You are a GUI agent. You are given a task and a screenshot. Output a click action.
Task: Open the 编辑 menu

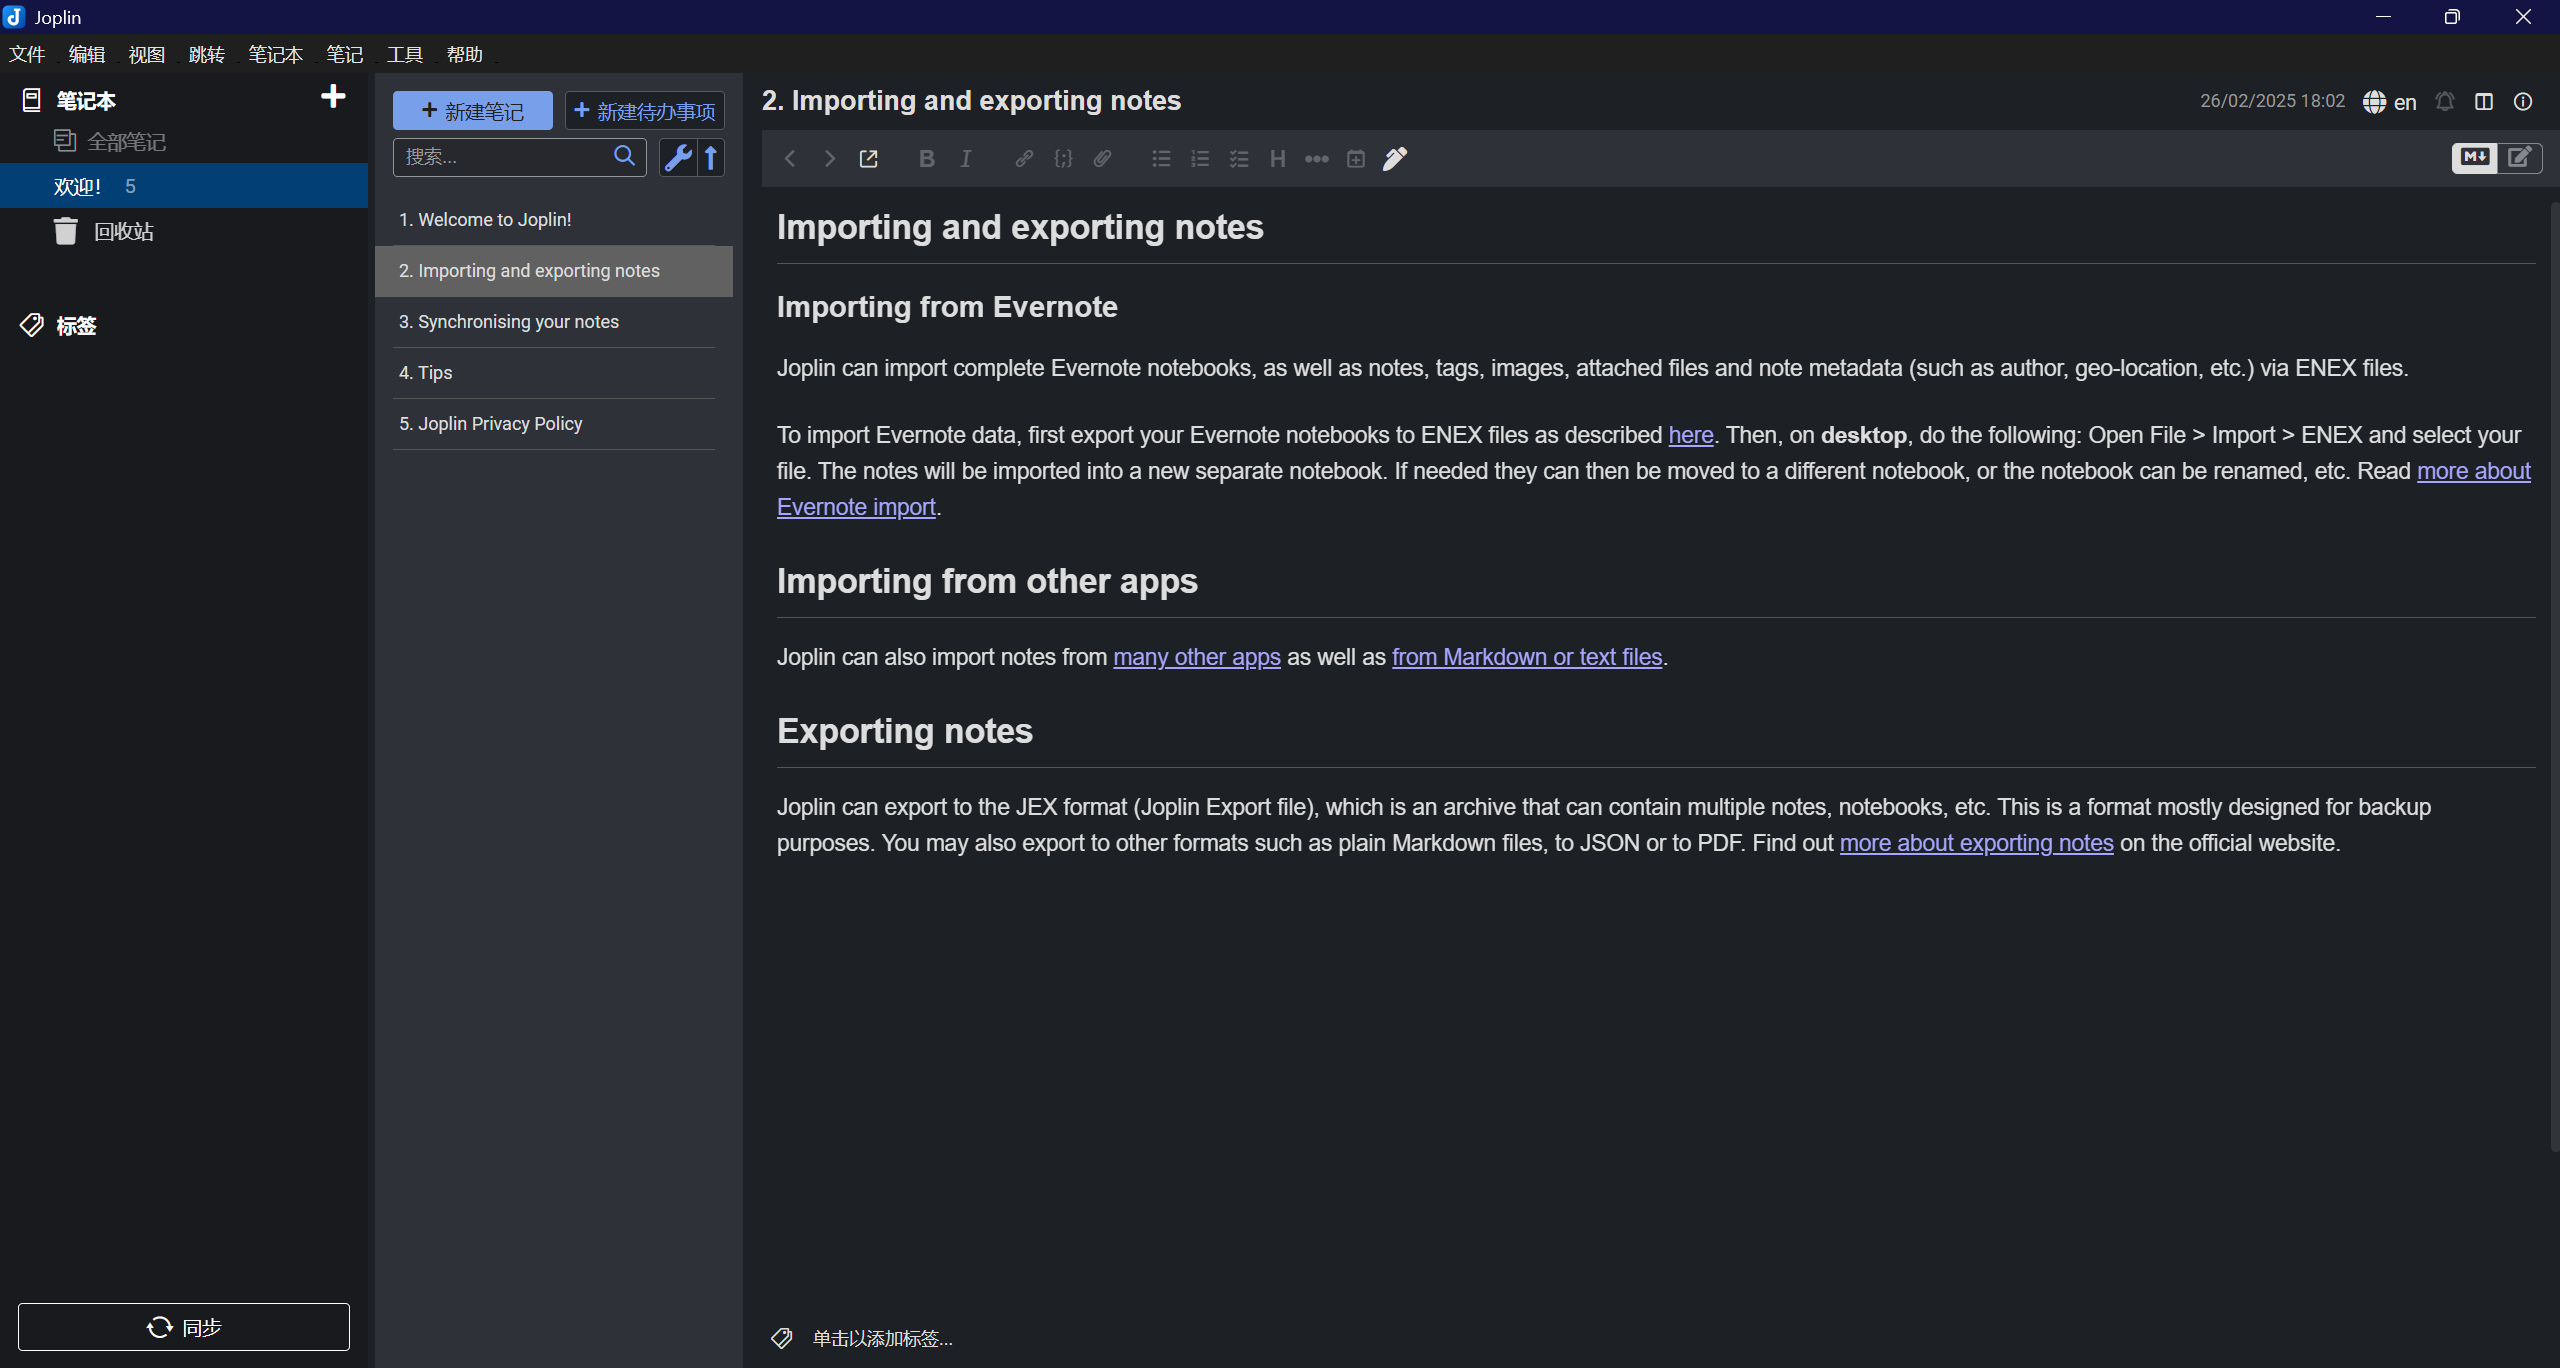[x=87, y=54]
